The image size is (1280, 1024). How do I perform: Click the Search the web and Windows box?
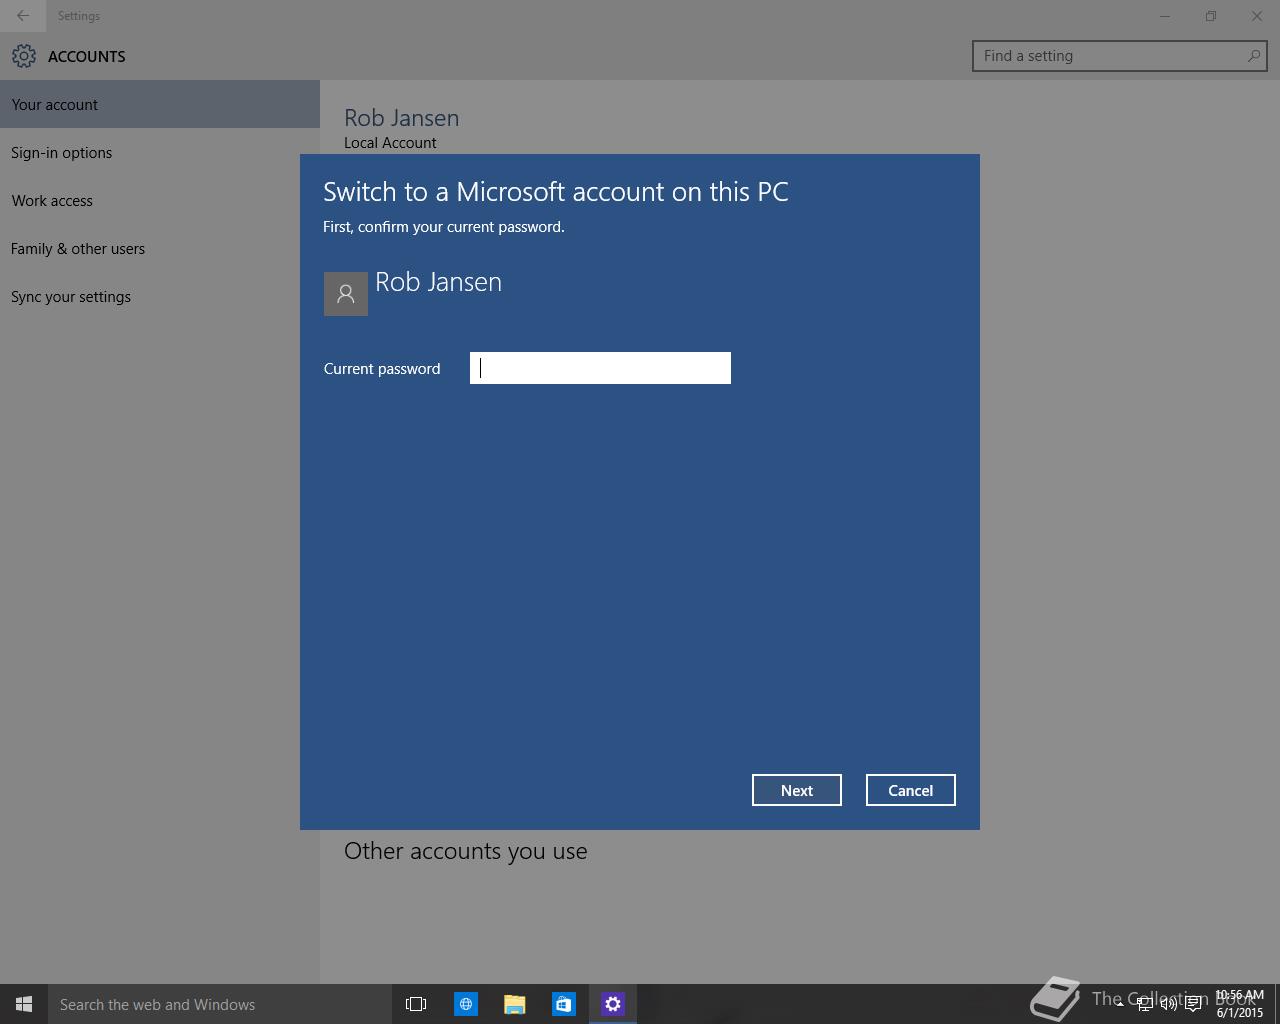(218, 1004)
